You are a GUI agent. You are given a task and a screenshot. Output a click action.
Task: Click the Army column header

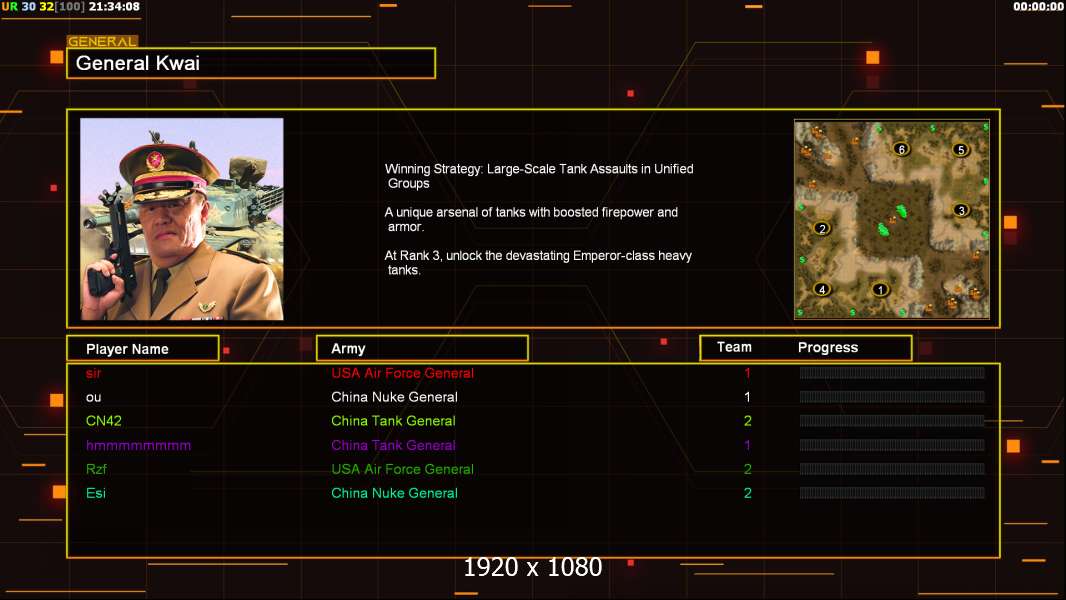pos(422,349)
